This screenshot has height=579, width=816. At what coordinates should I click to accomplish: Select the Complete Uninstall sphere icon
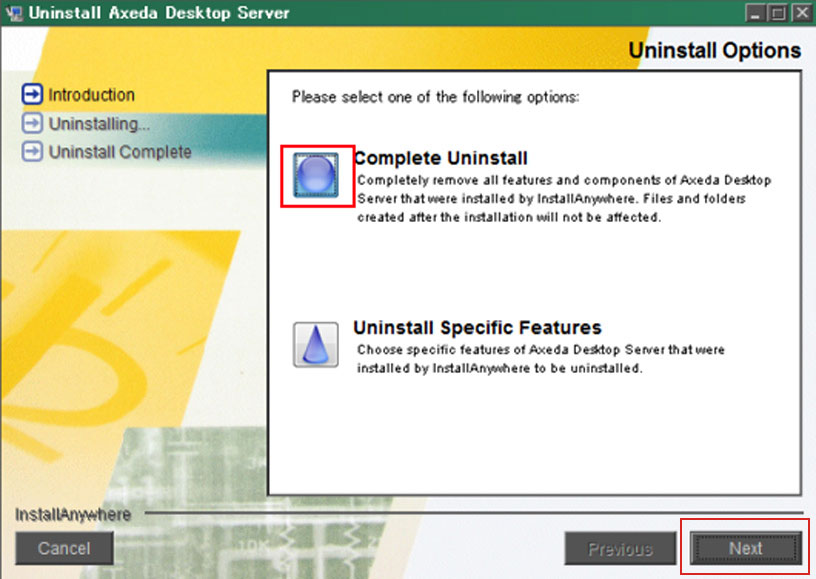pos(316,175)
